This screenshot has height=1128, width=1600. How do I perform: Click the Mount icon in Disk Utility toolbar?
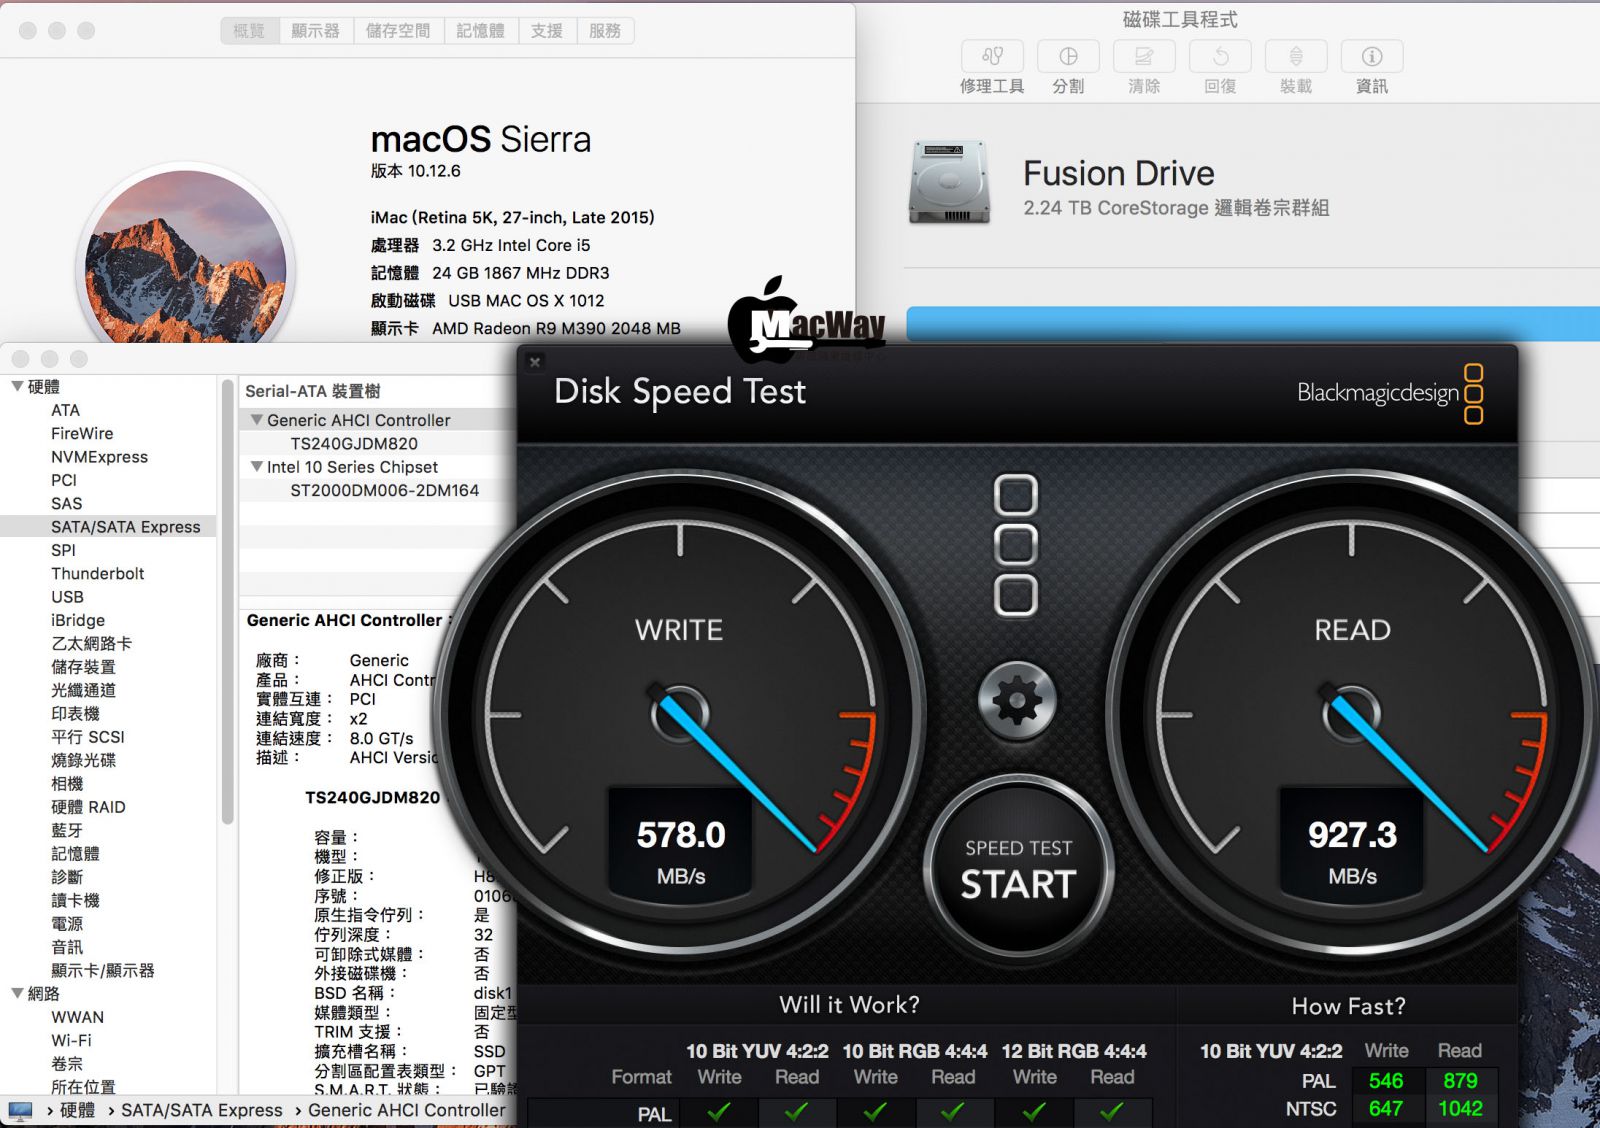(1296, 56)
